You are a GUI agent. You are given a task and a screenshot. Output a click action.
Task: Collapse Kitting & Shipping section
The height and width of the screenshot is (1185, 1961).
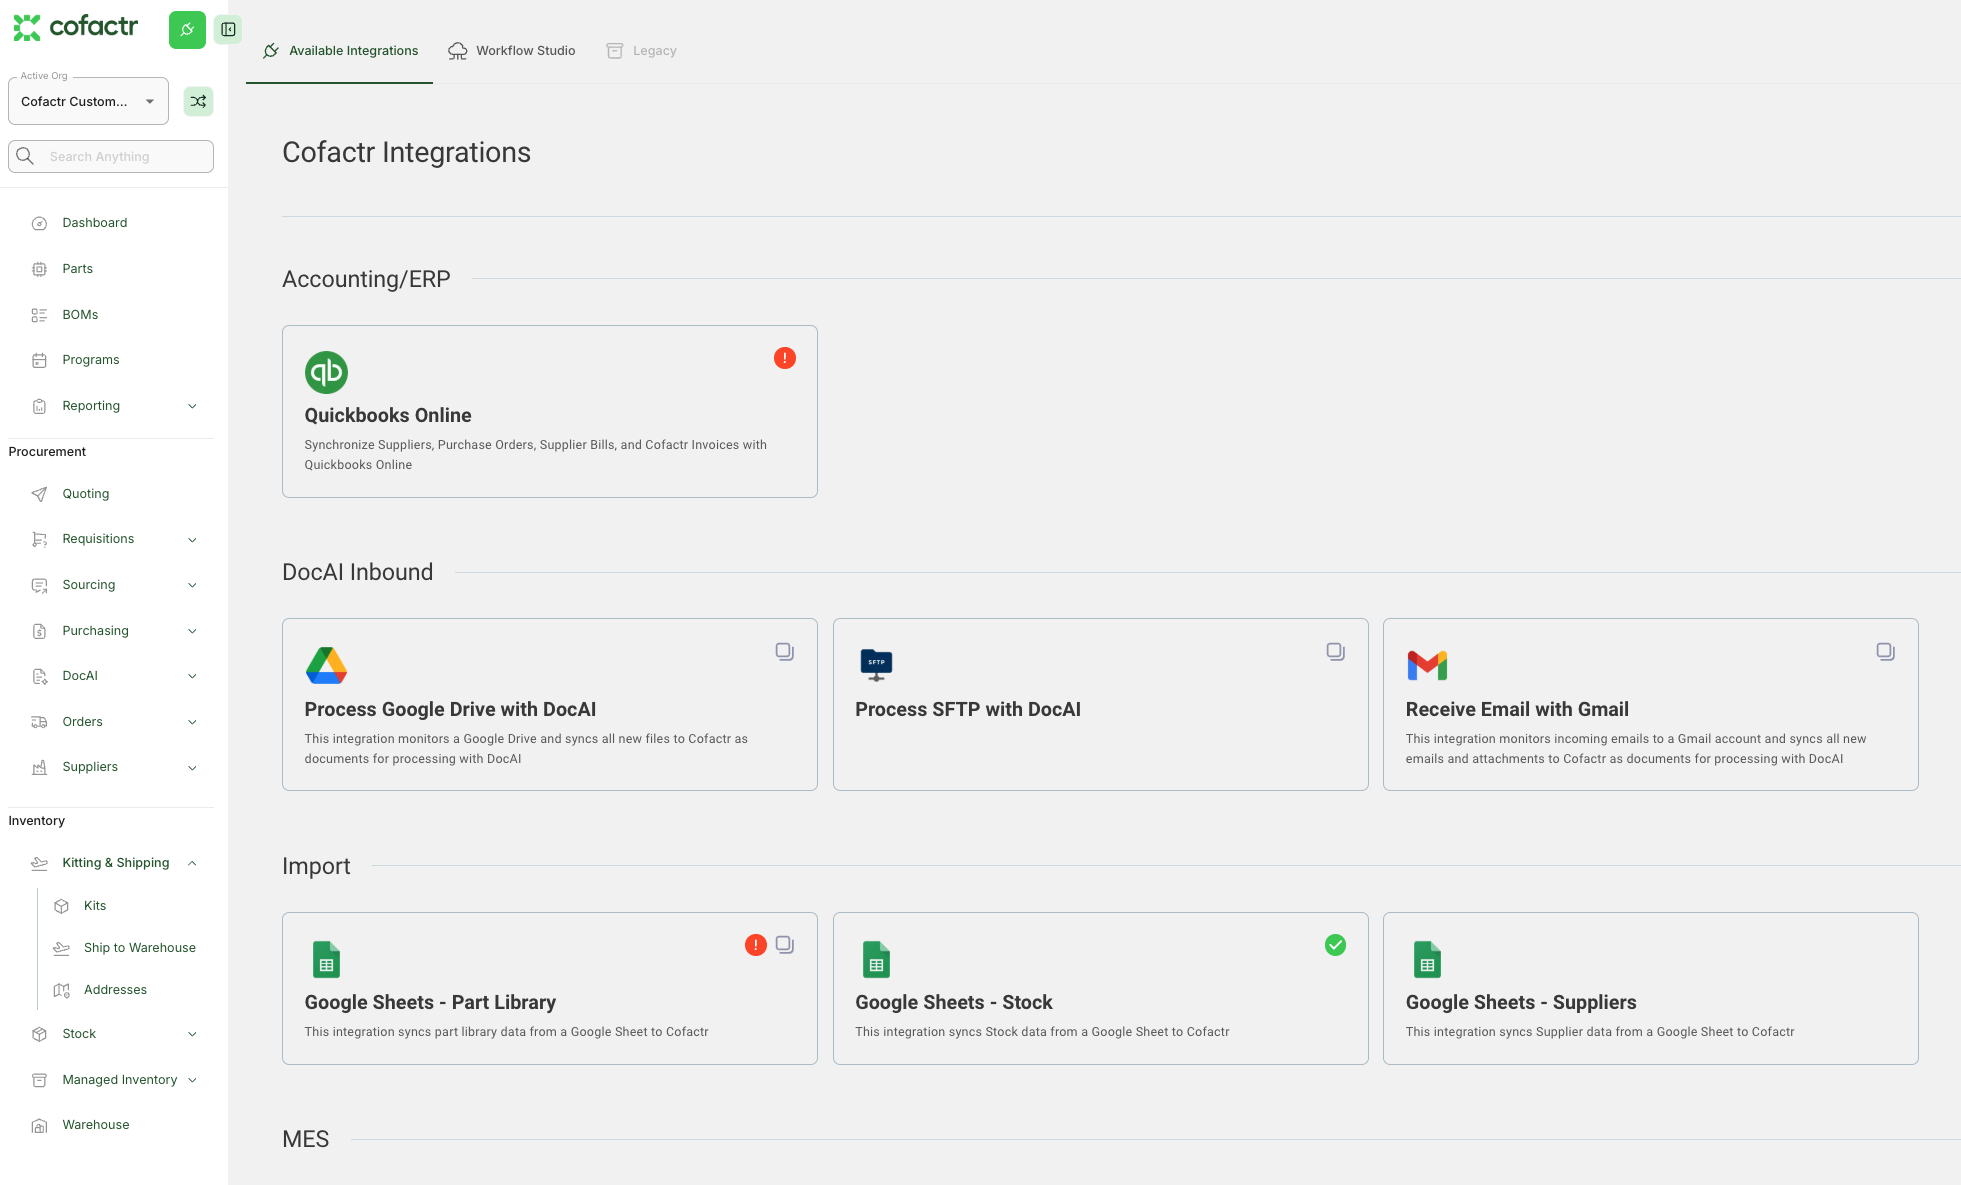click(x=192, y=863)
